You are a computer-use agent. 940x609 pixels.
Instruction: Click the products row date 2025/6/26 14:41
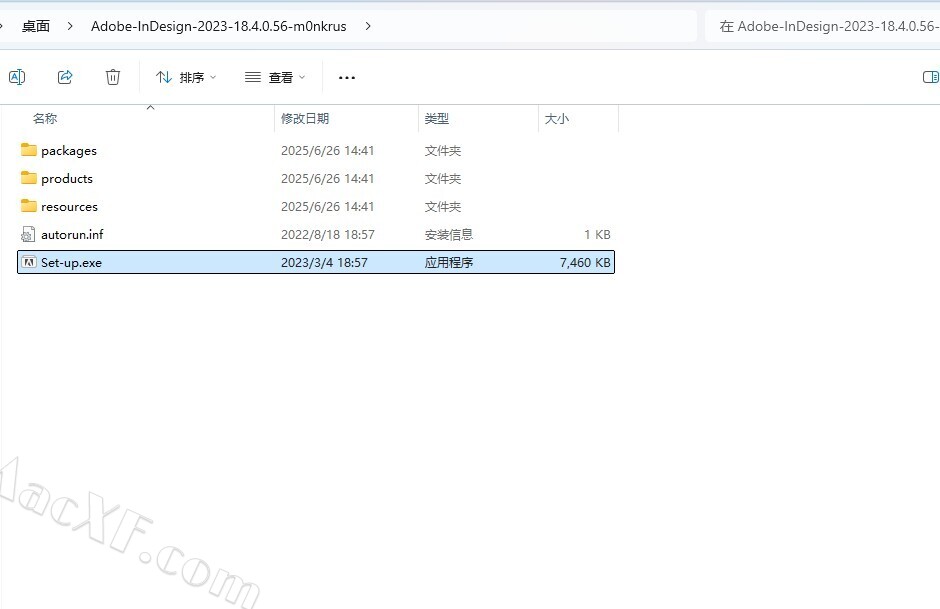tap(328, 179)
